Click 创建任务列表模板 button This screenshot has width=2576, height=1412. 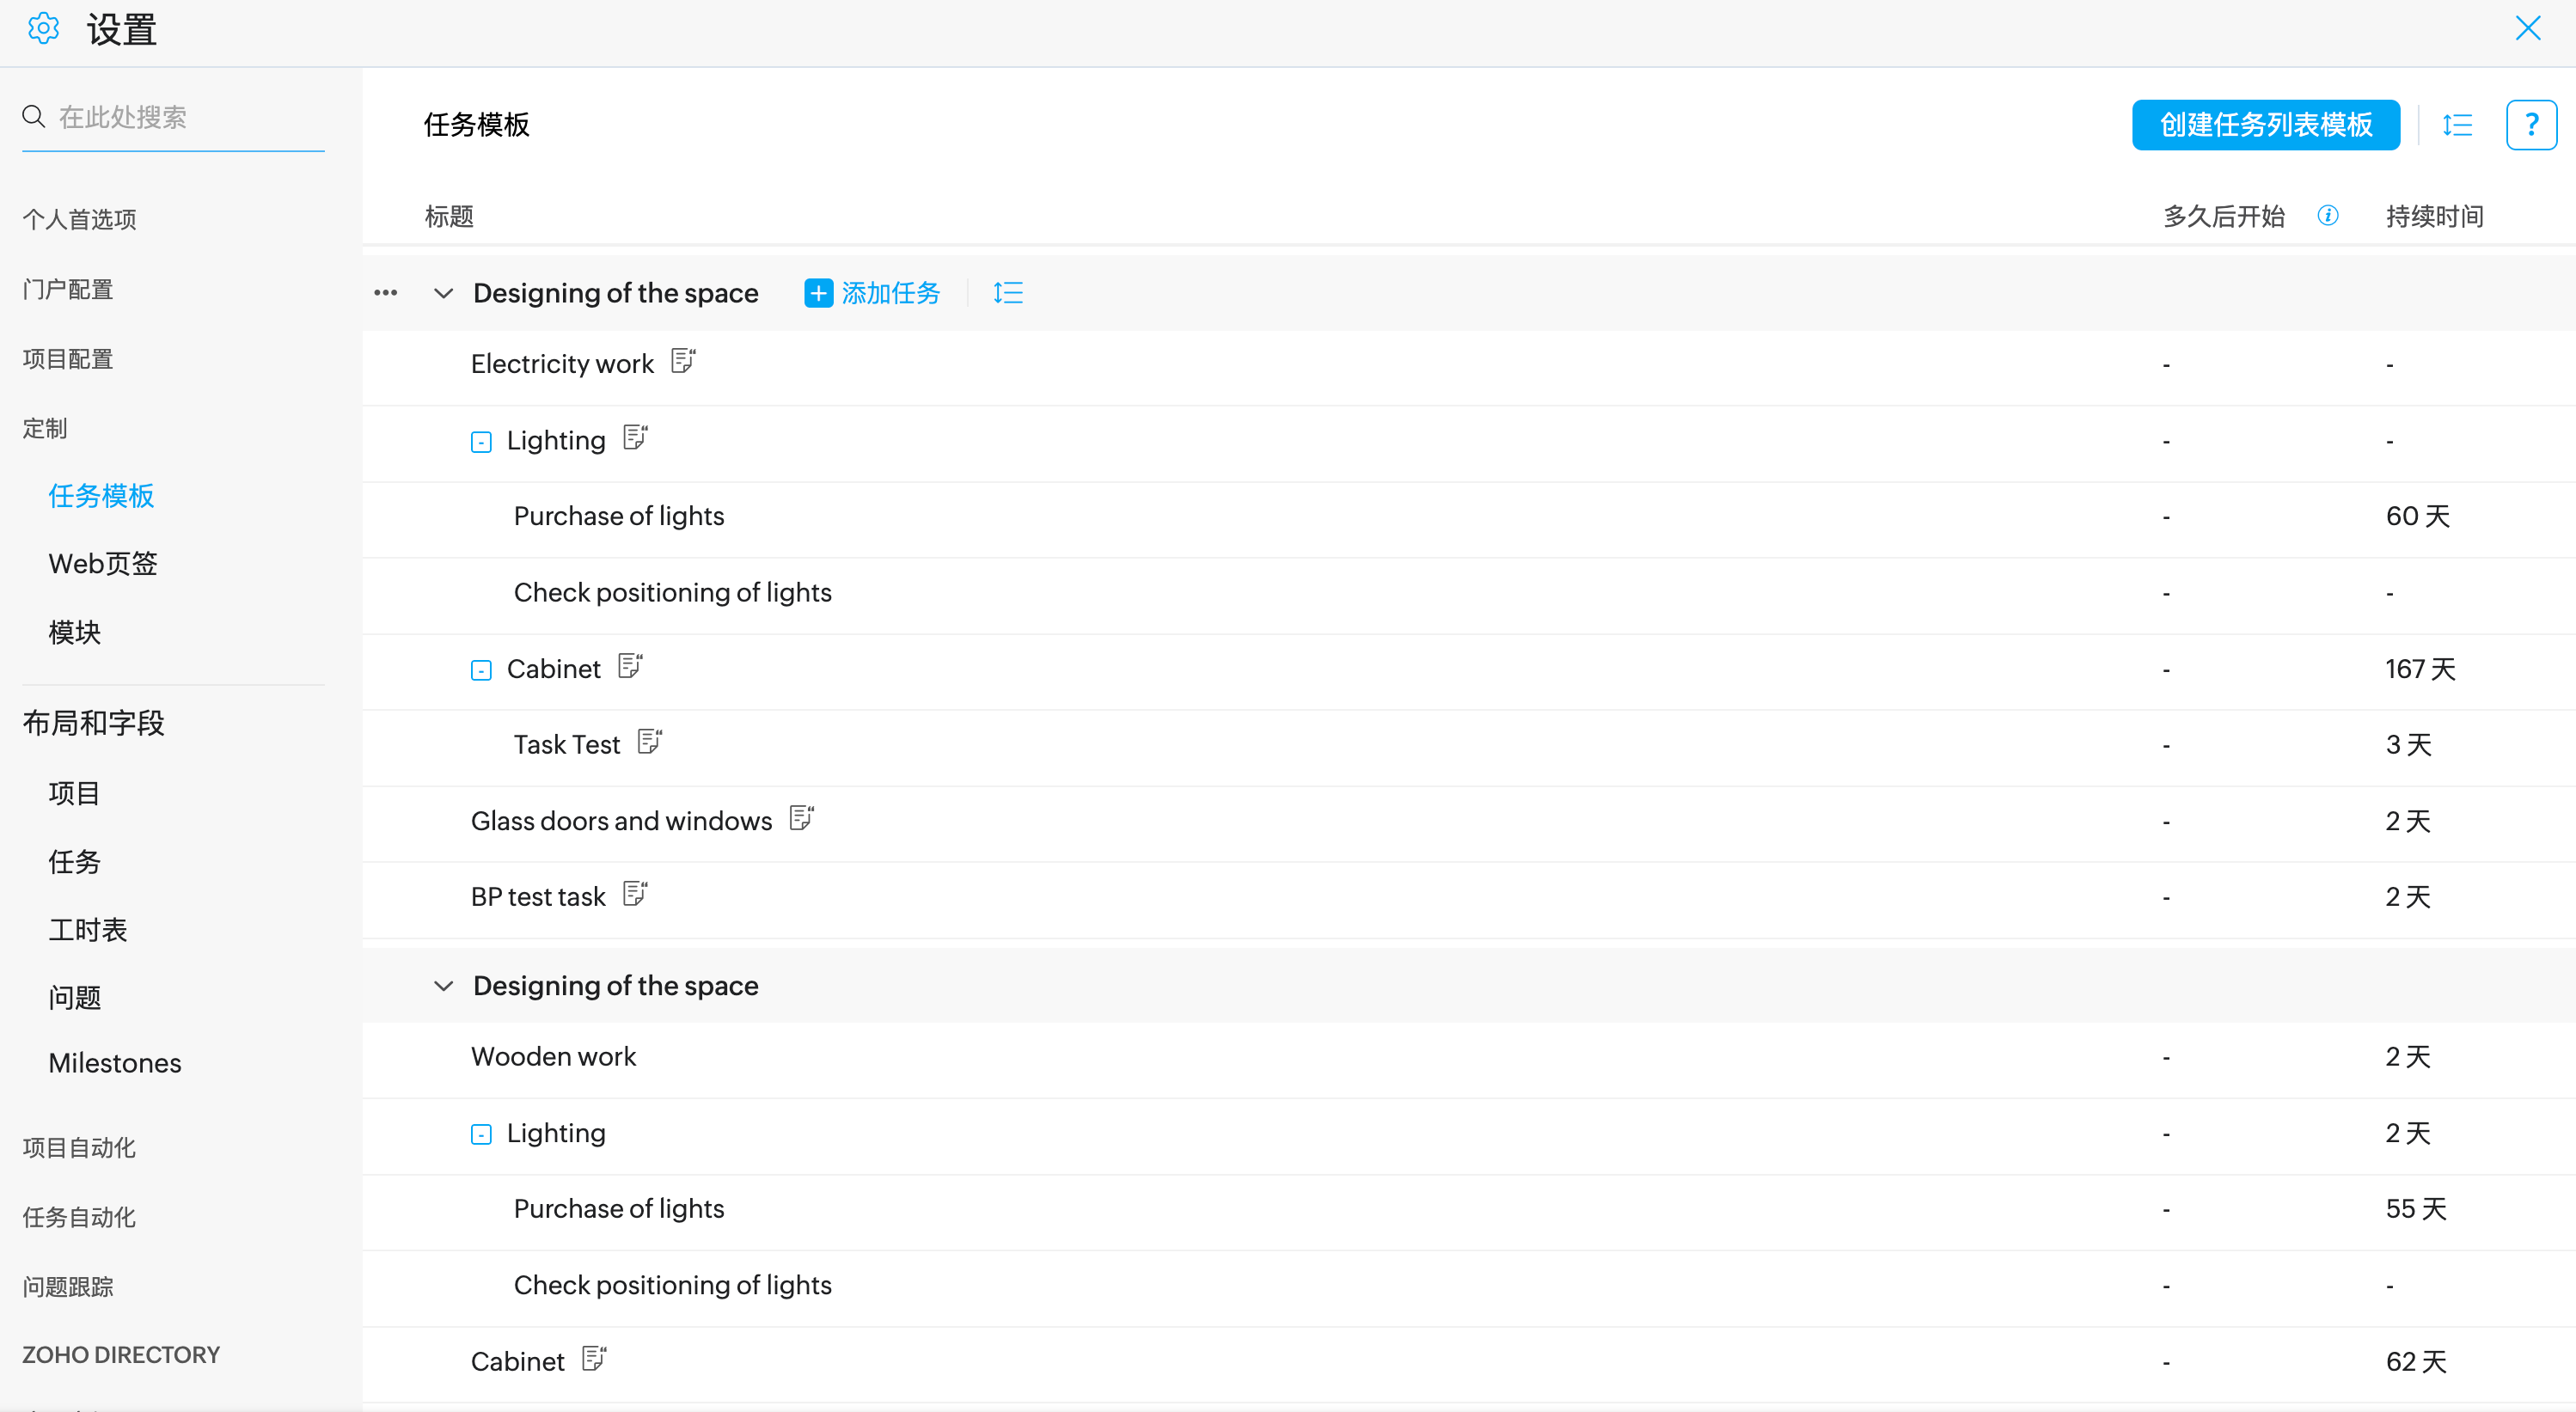coord(2265,125)
